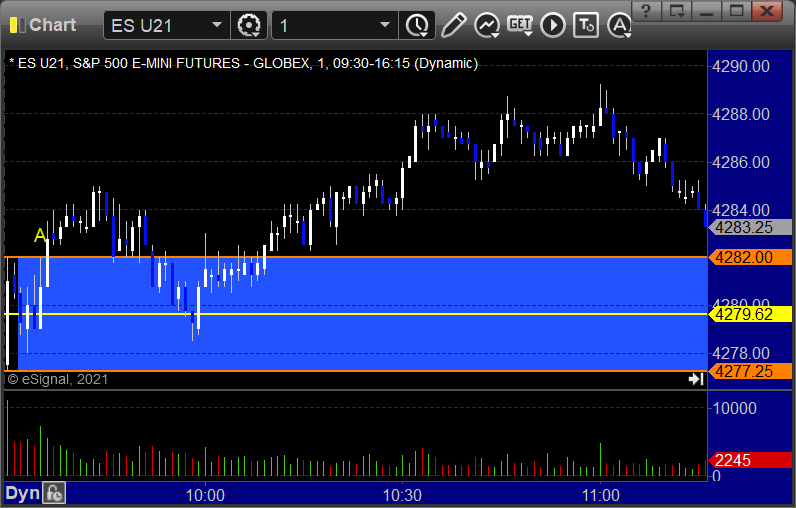
Task: Maximize the chart window
Action: pos(737,11)
